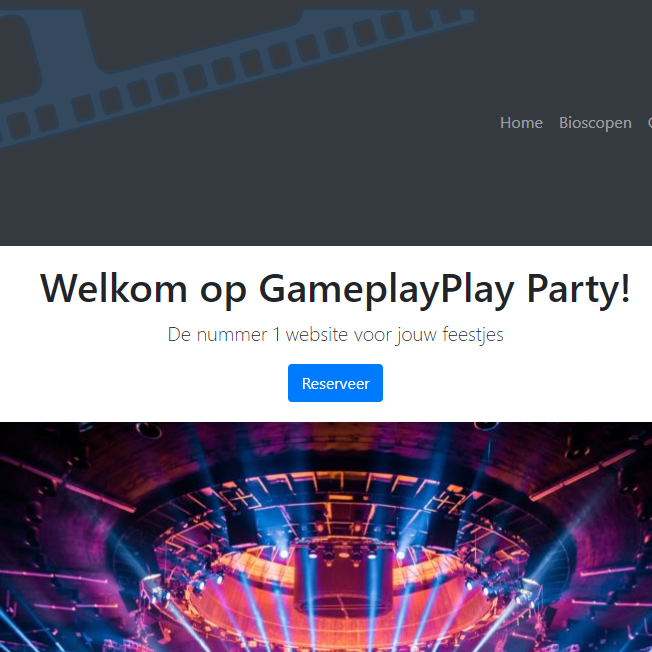
Task: Click the word 'Party!' in the heading
Action: point(578,289)
